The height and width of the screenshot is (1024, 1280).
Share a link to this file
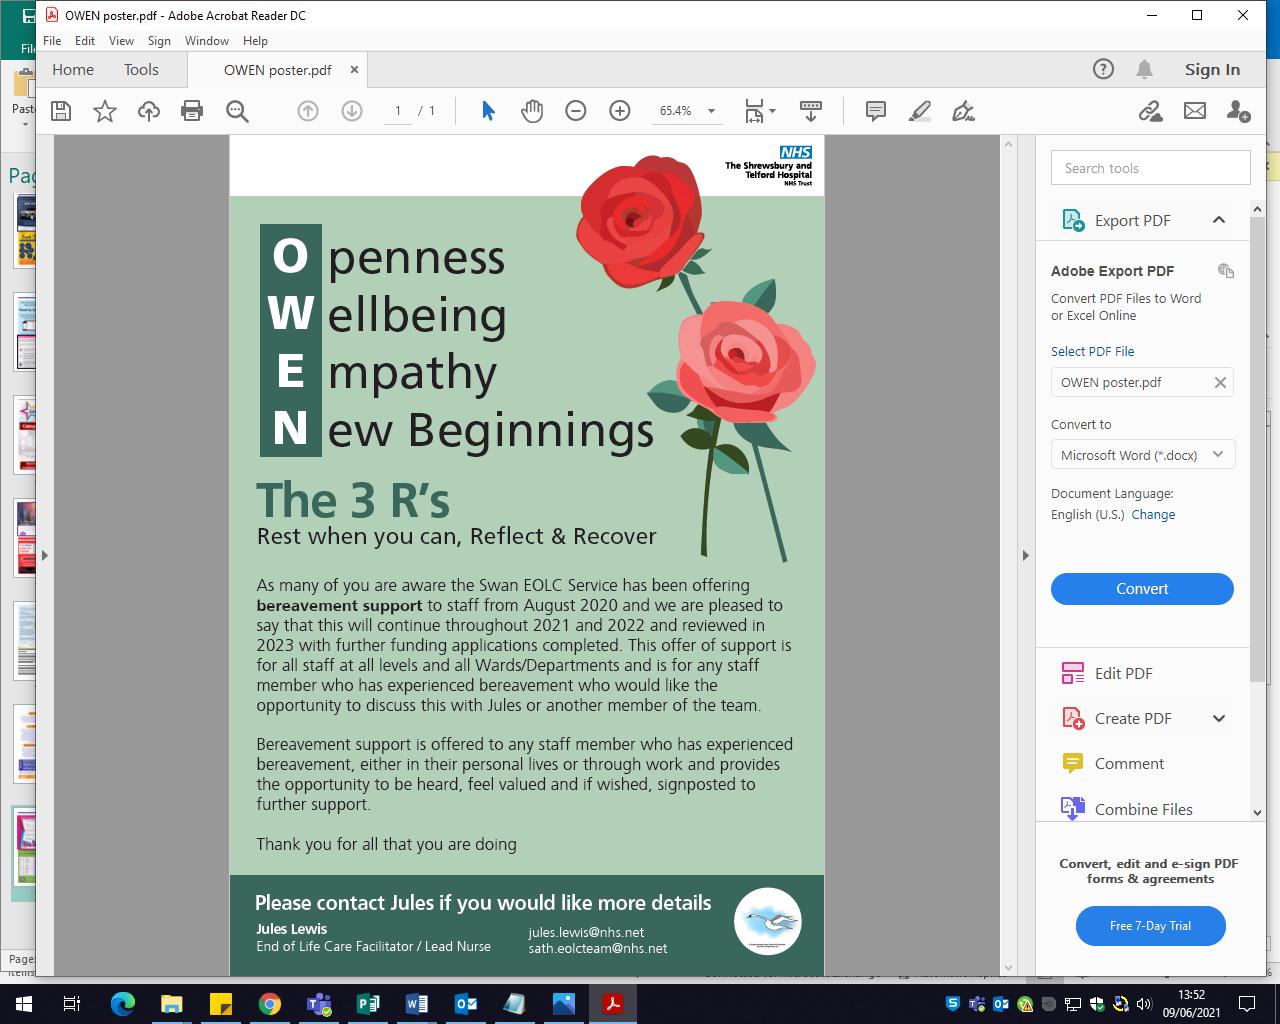[1150, 111]
